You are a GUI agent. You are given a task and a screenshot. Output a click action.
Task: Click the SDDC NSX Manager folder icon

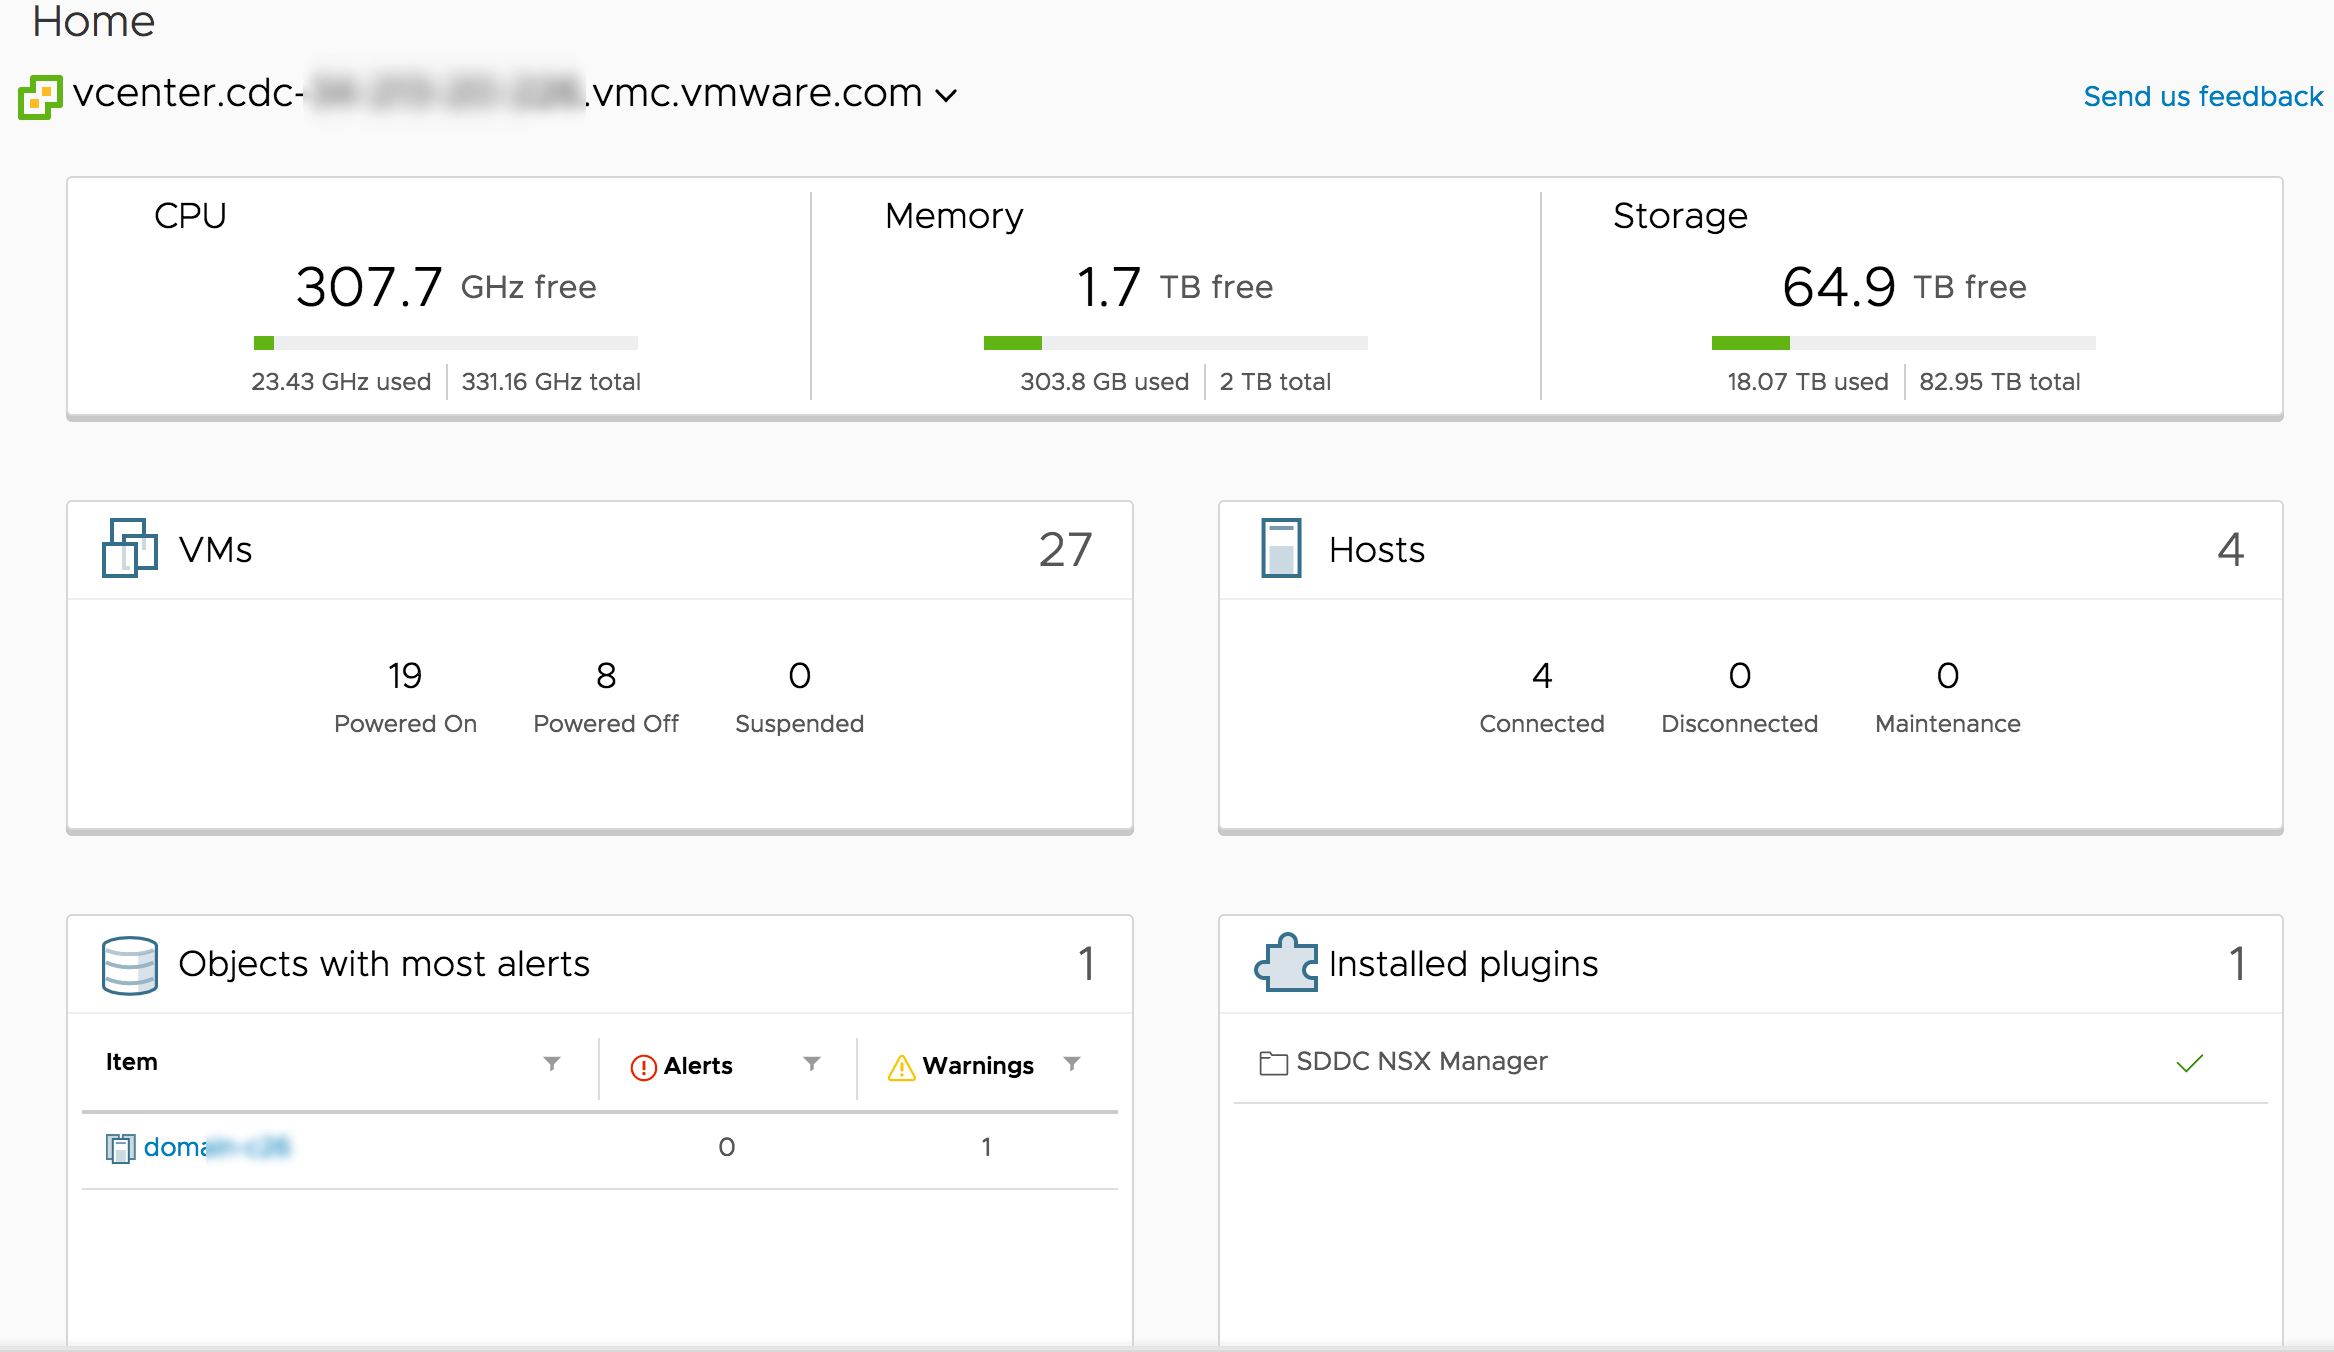click(x=1273, y=1063)
